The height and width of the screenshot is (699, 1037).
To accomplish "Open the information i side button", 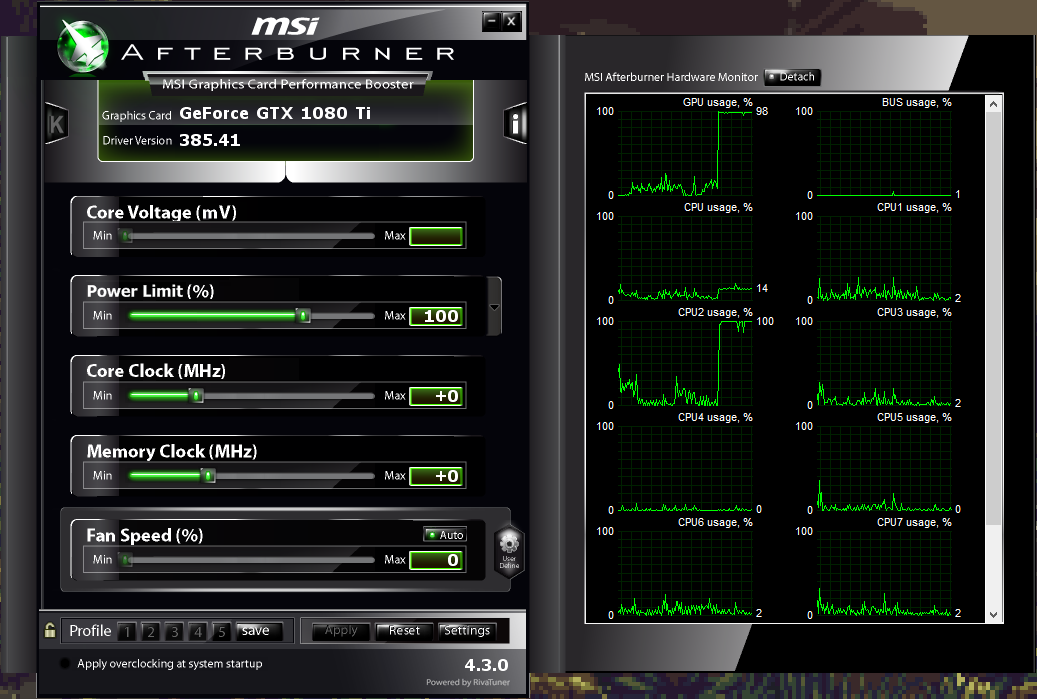I will [x=515, y=123].
